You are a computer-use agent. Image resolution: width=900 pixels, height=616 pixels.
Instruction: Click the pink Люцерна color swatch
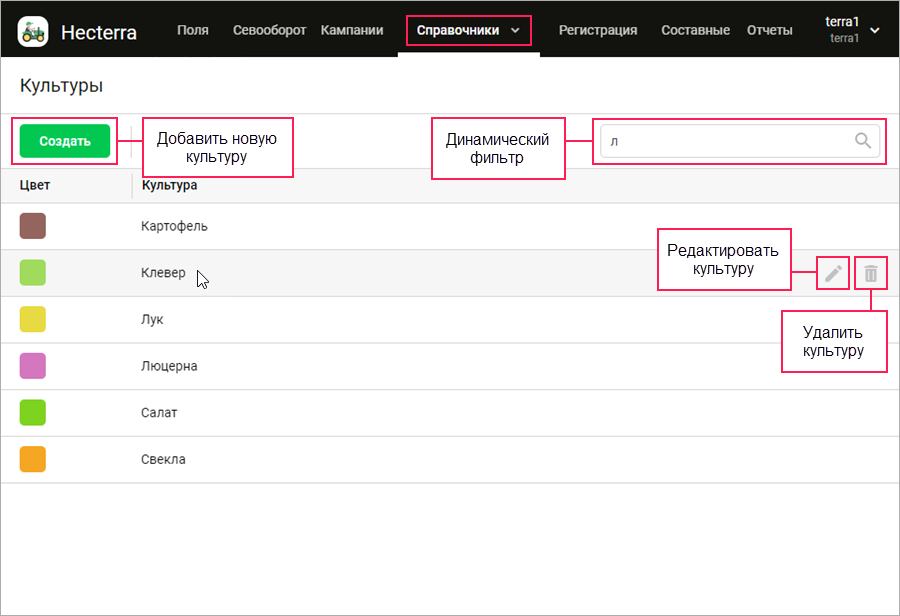pos(33,366)
